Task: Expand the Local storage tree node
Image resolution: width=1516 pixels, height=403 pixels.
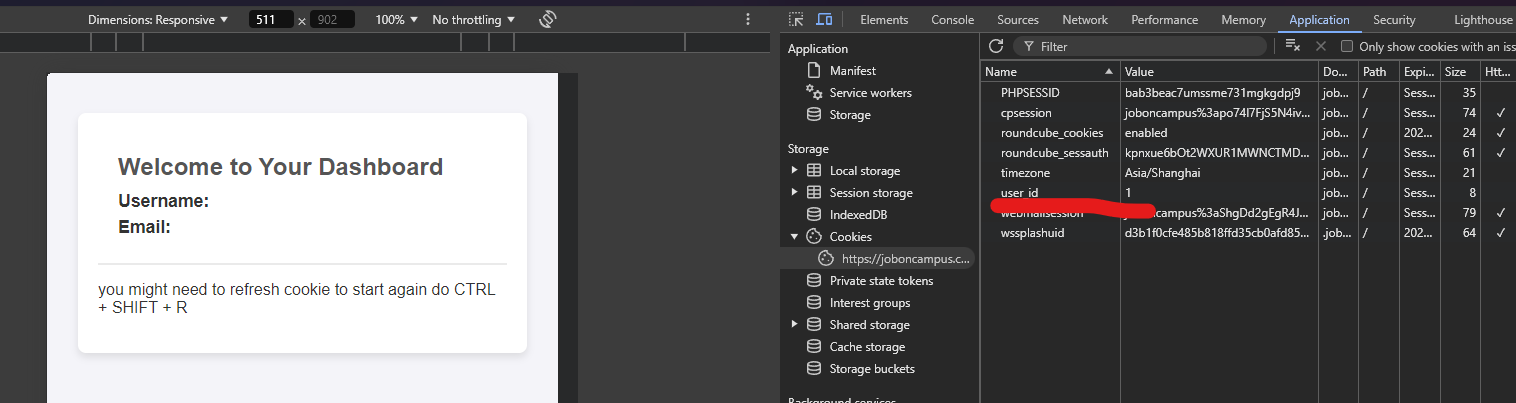Action: coord(795,171)
